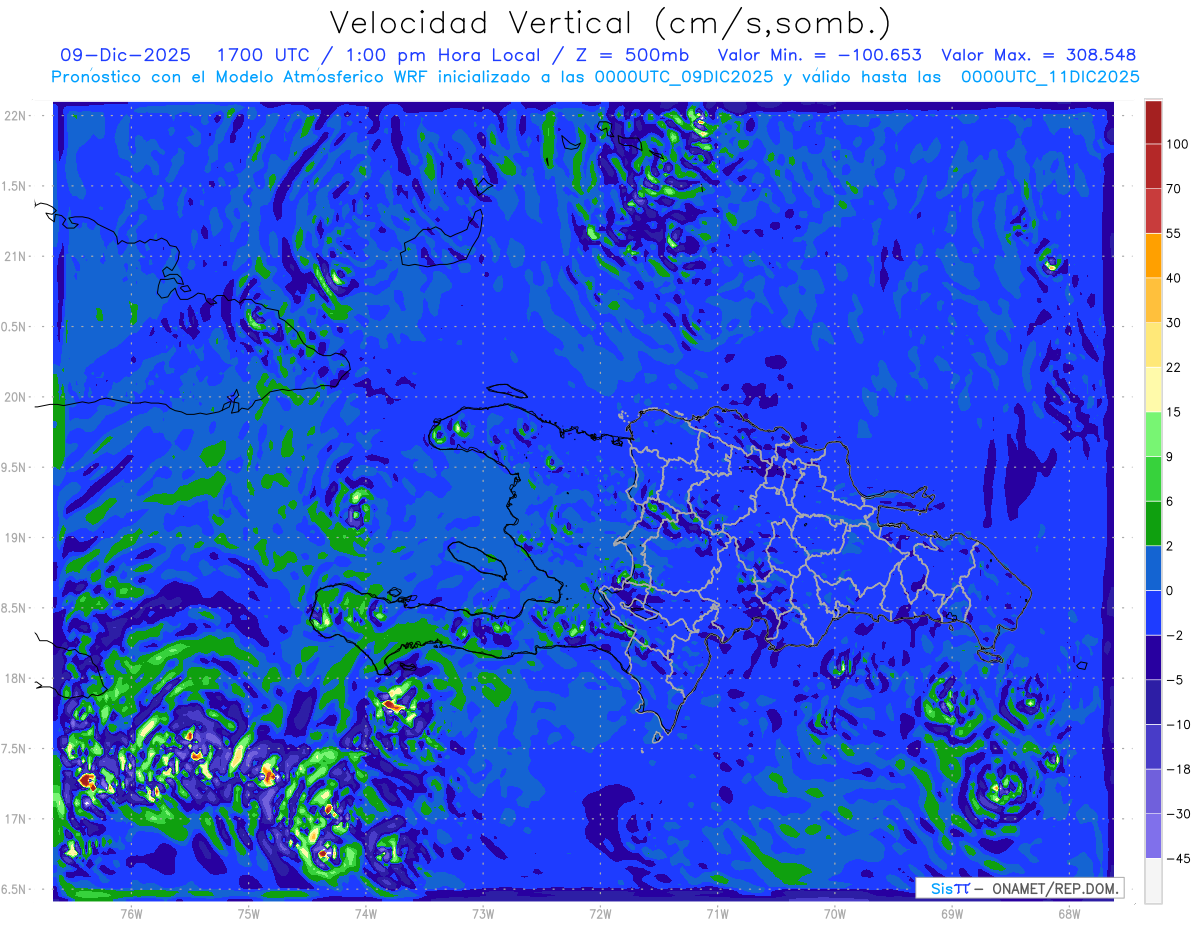Click the blue swatch between 0 and 2

tap(1153, 568)
